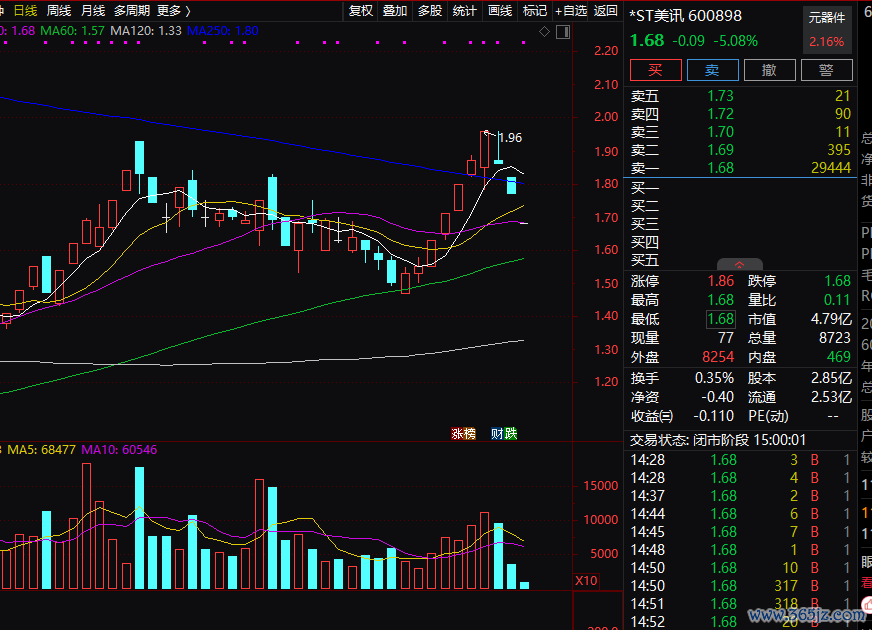Click the 流通 value 2.53亿
The width and height of the screenshot is (872, 630).
(831, 397)
